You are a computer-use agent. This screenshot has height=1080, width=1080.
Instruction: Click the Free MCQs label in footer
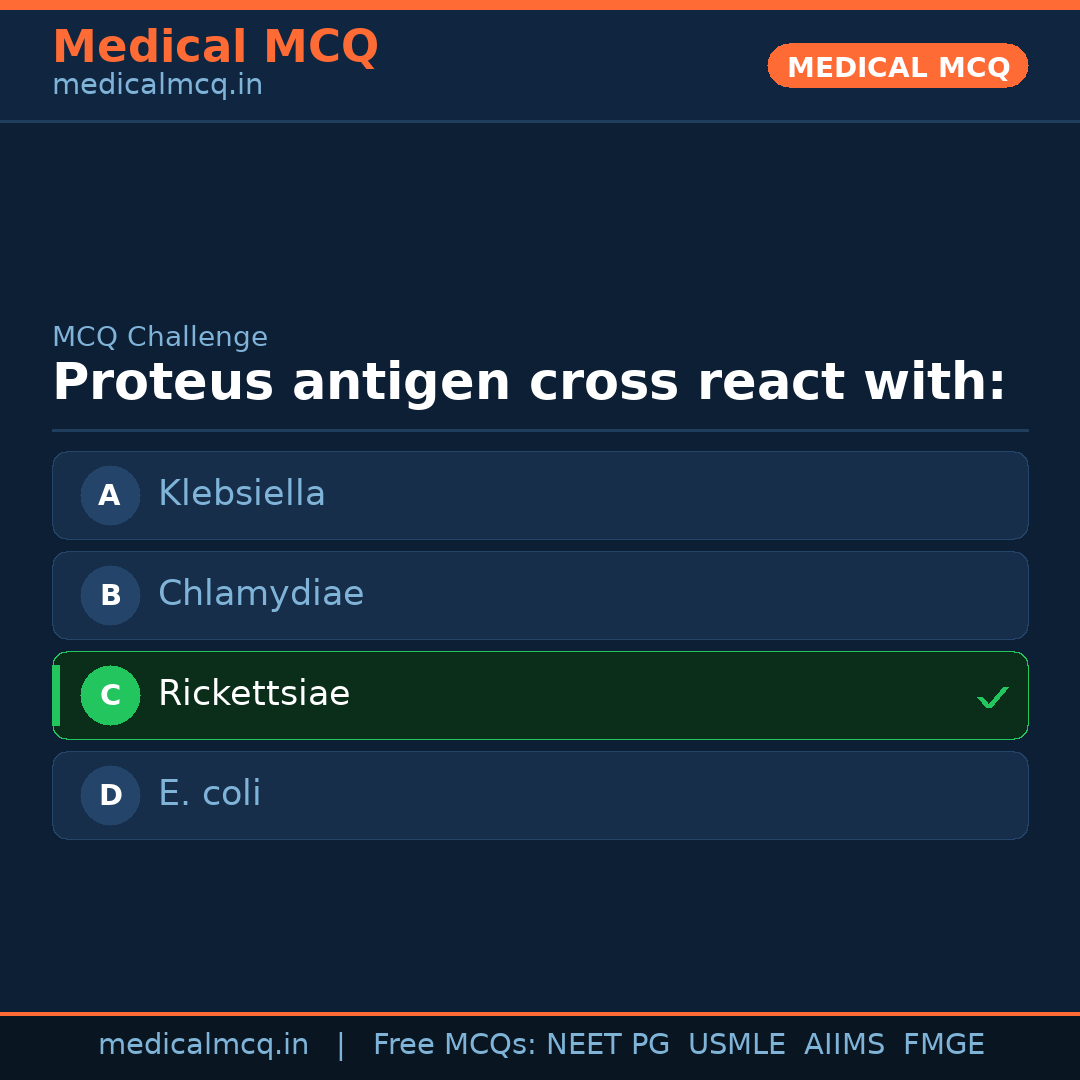455,1045
